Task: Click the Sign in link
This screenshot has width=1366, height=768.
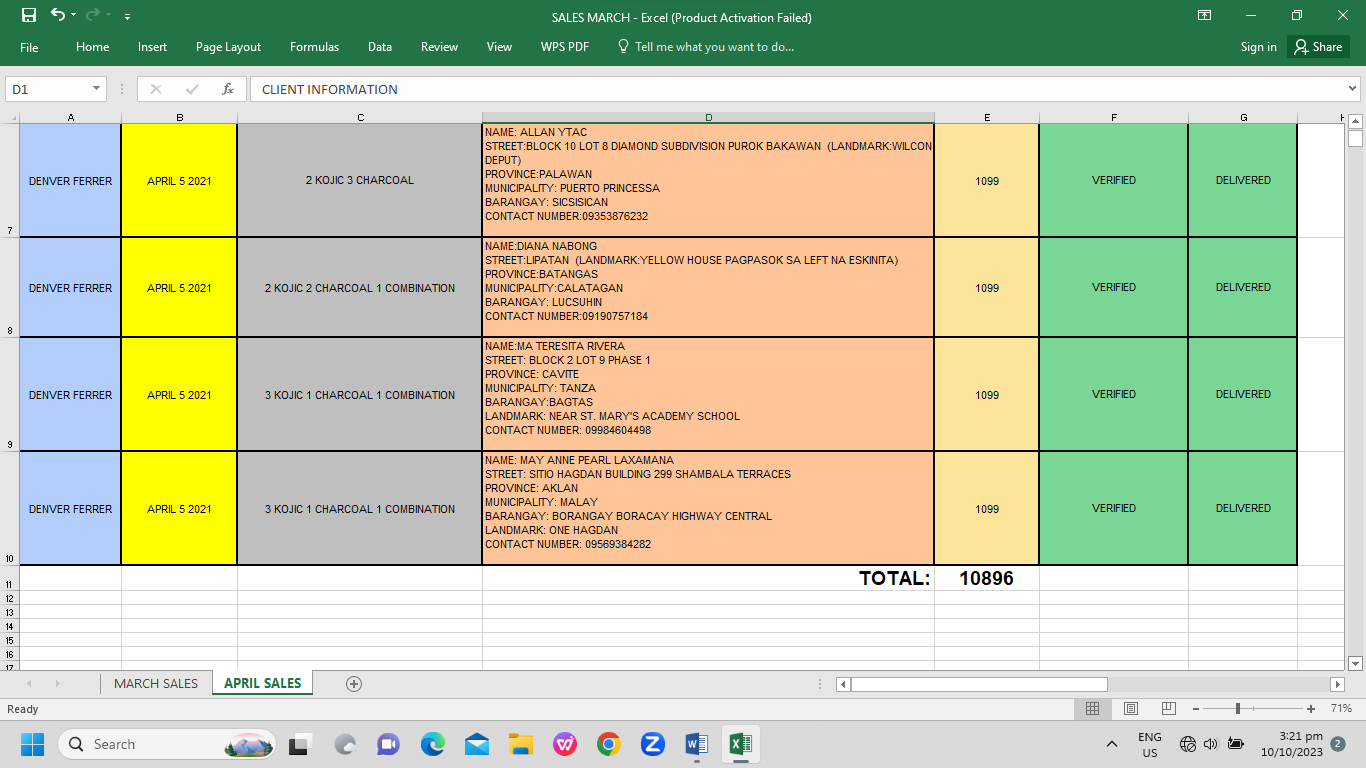Action: (x=1258, y=47)
